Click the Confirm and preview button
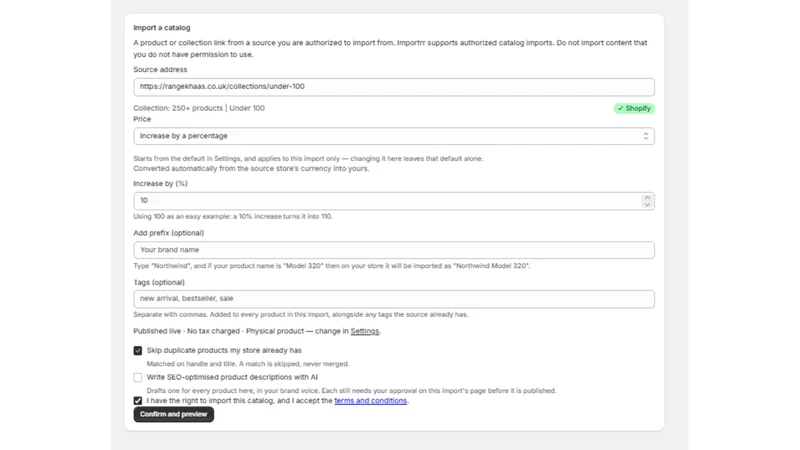 click(173, 414)
